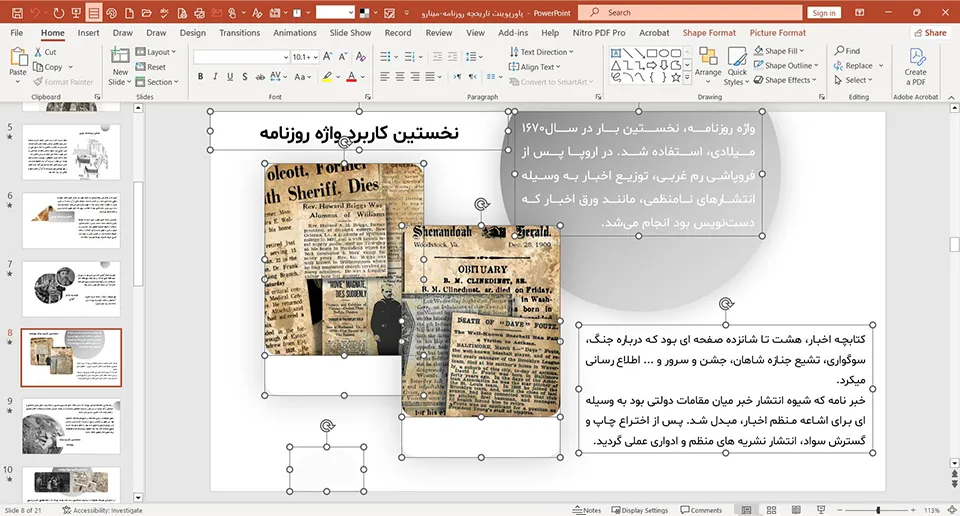
Task: Open the Paste button
Action: pos(18,65)
